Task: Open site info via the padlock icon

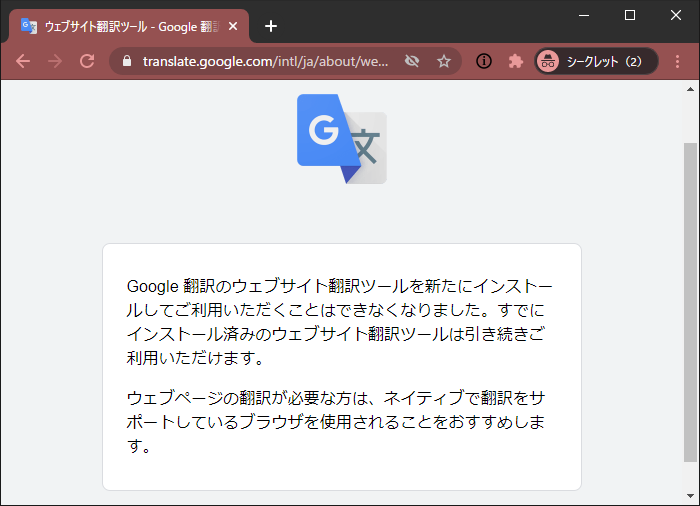Action: (126, 61)
